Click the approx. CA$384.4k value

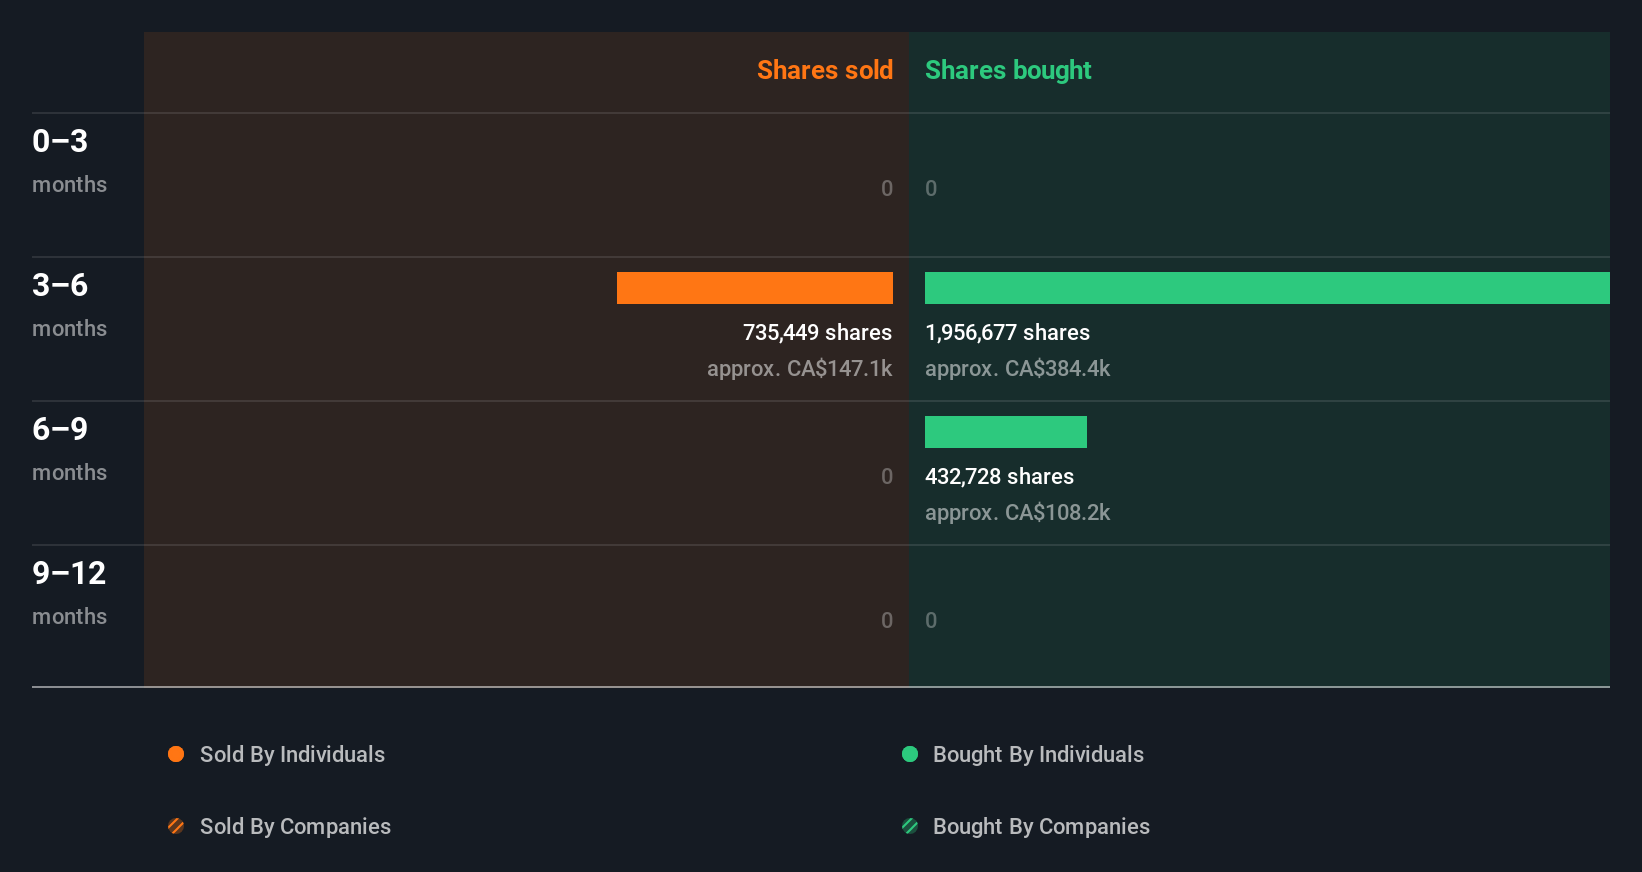pyautogui.click(x=1017, y=368)
